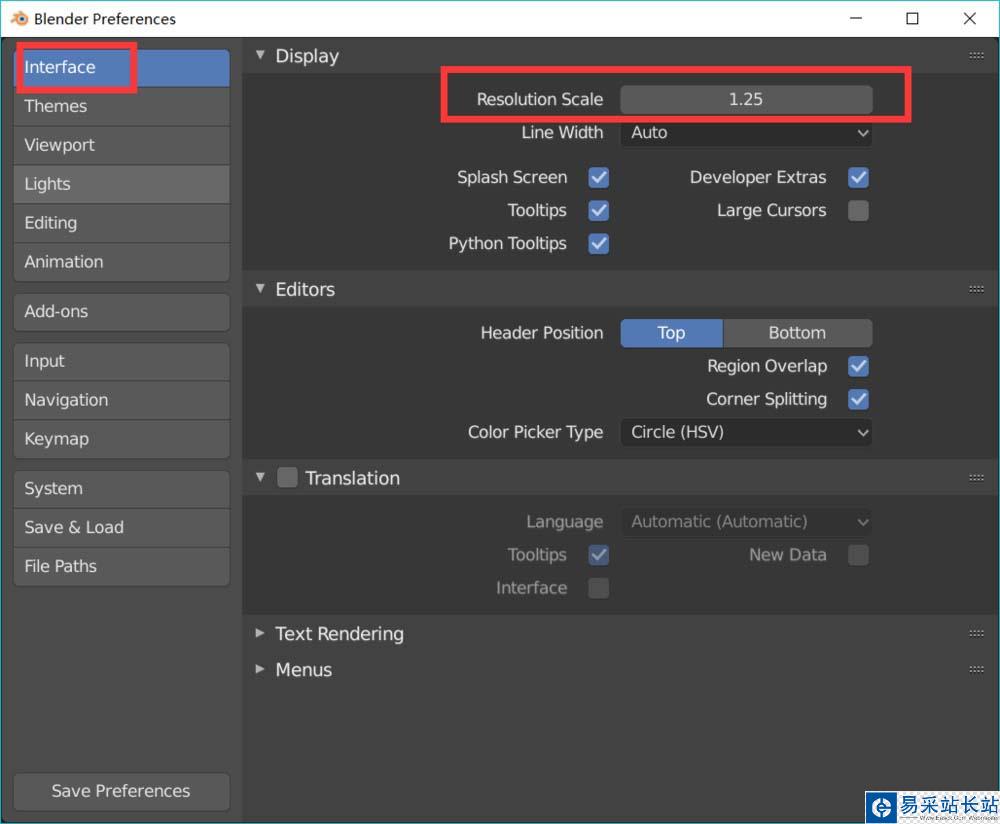1000x824 pixels.
Task: Click the Resolution Scale value field
Action: pos(746,99)
